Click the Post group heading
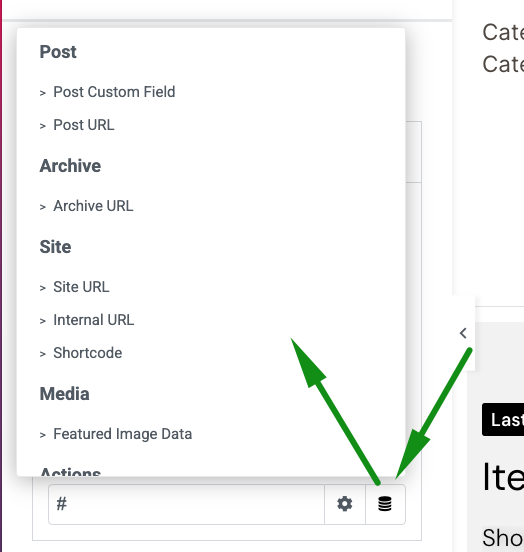 58,52
